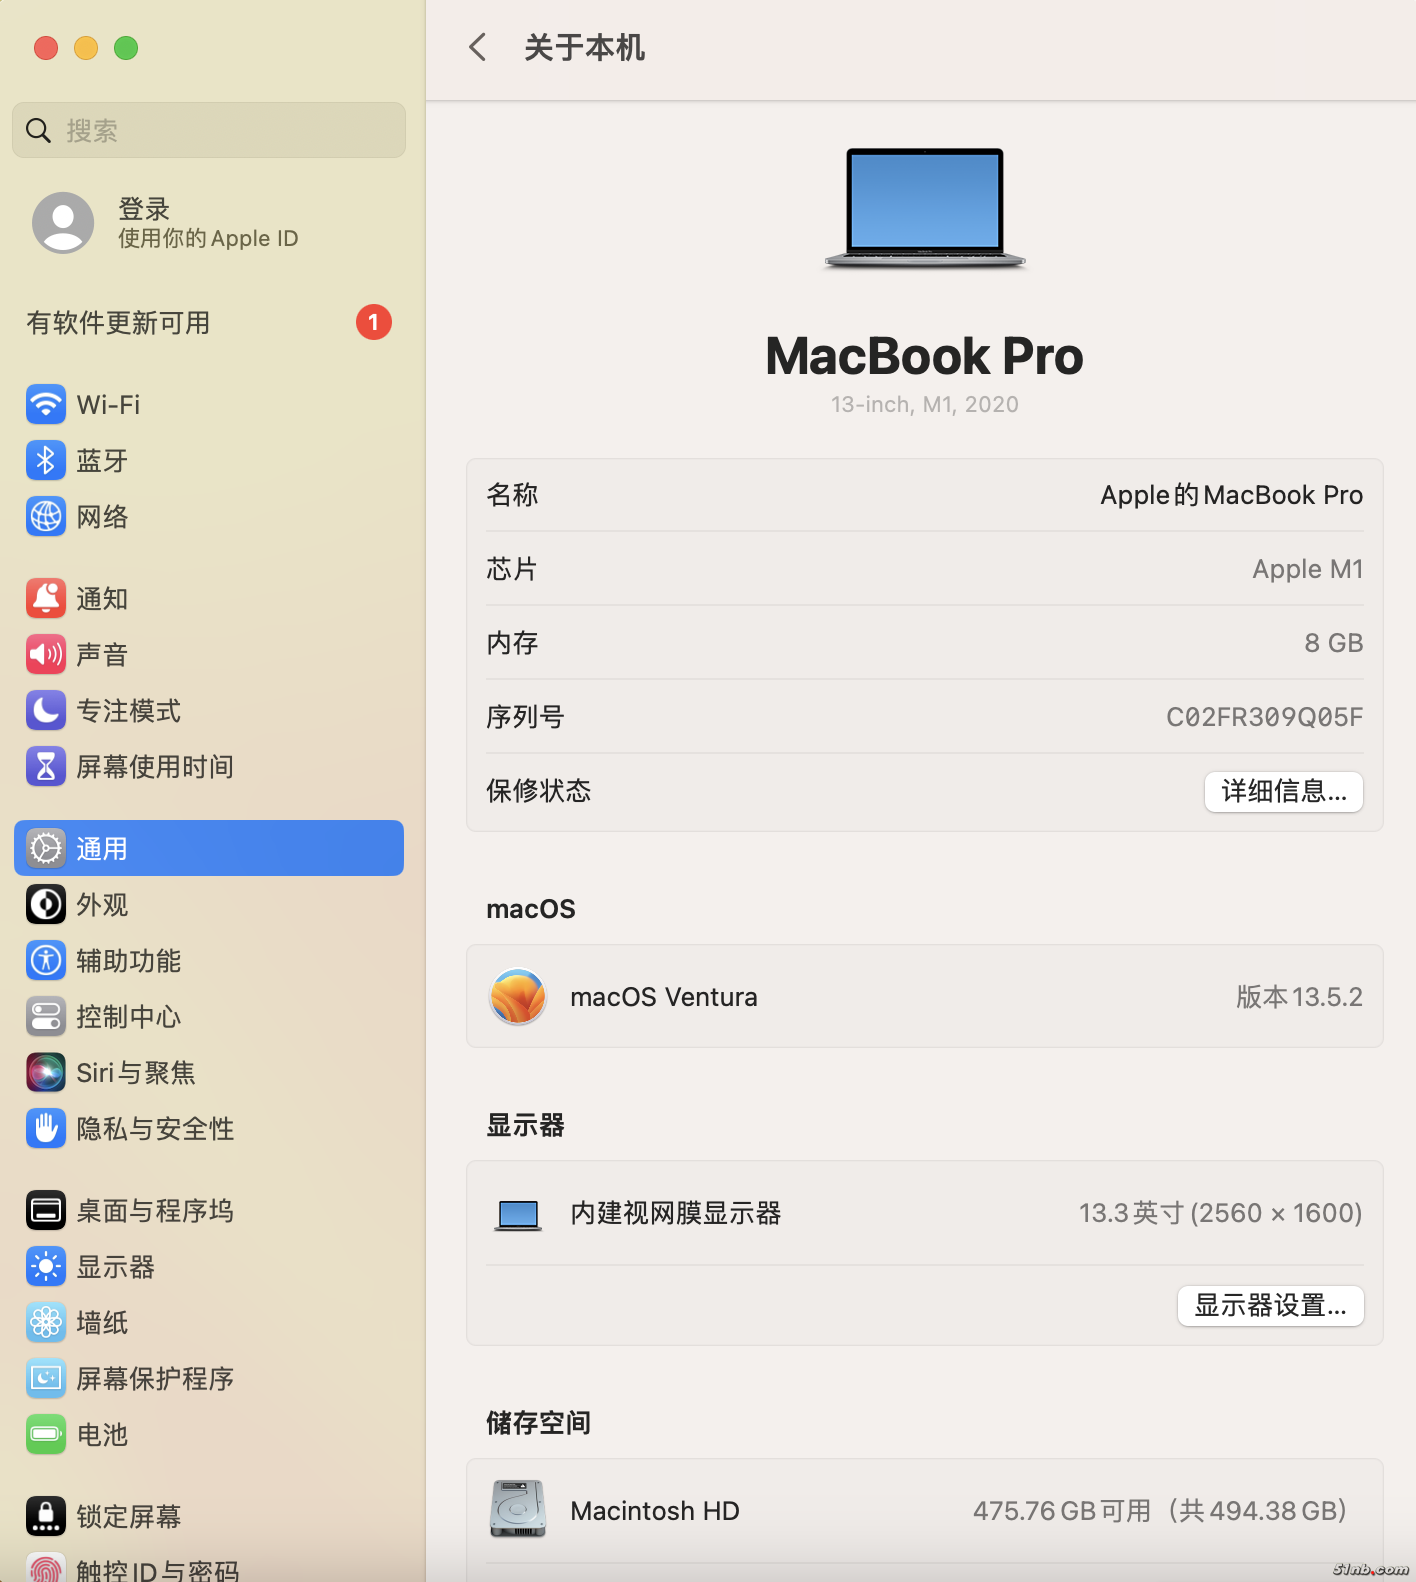Select Screen Time (屏幕使用时间) hourglass icon

[x=46, y=767]
